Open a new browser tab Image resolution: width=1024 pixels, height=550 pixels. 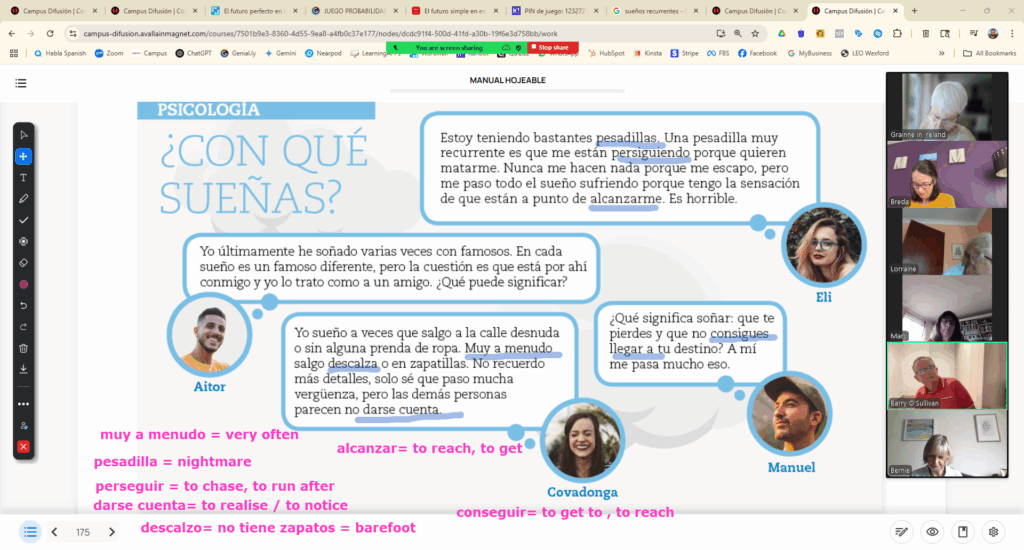[x=914, y=10]
